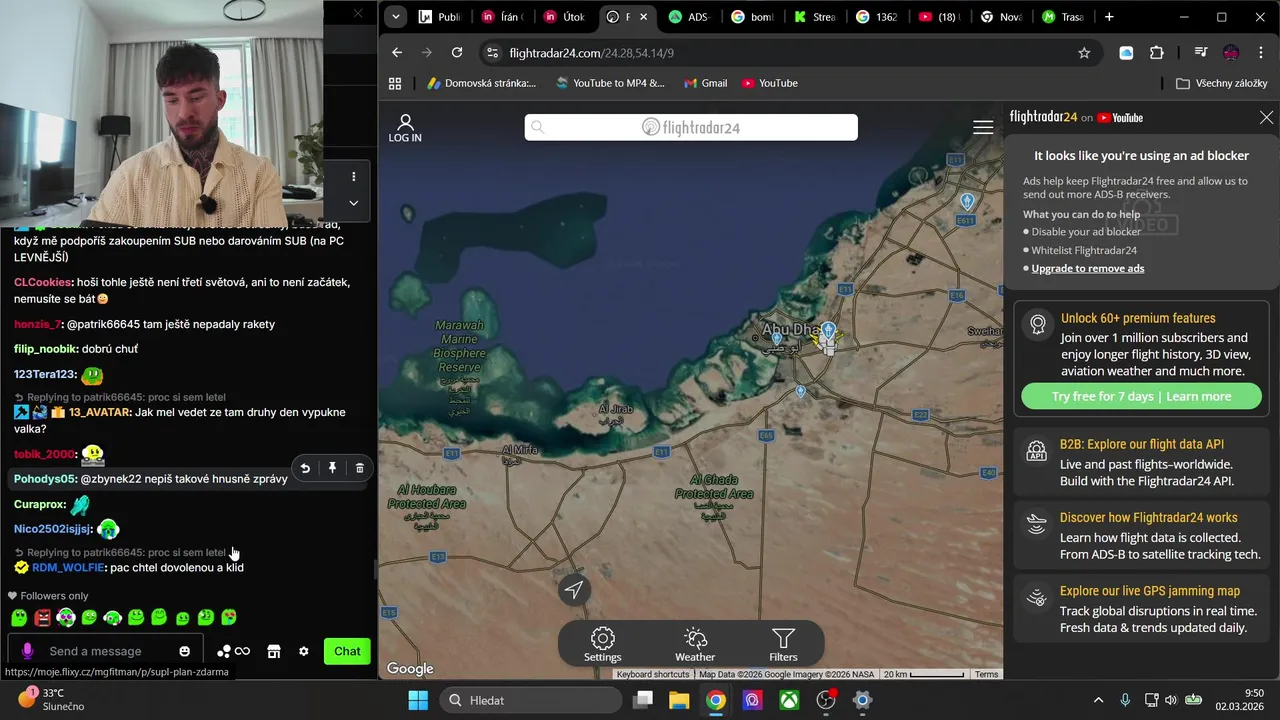Open the site information icon in address bar

[x=491, y=53]
